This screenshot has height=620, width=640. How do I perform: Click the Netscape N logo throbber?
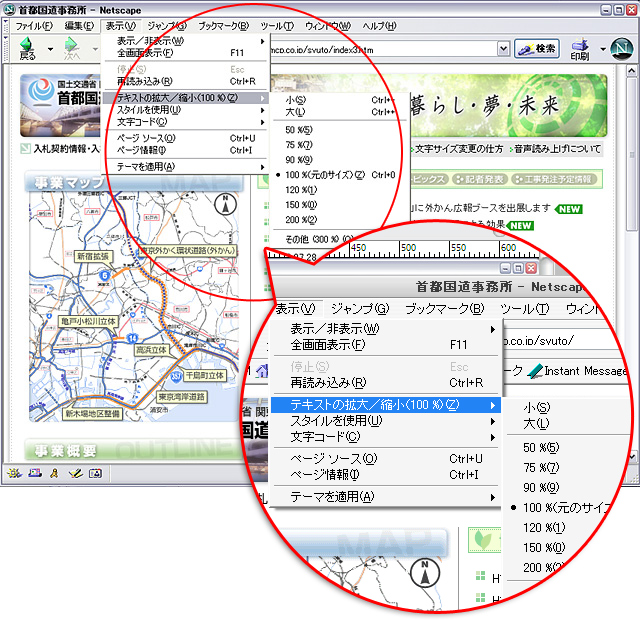point(622,48)
